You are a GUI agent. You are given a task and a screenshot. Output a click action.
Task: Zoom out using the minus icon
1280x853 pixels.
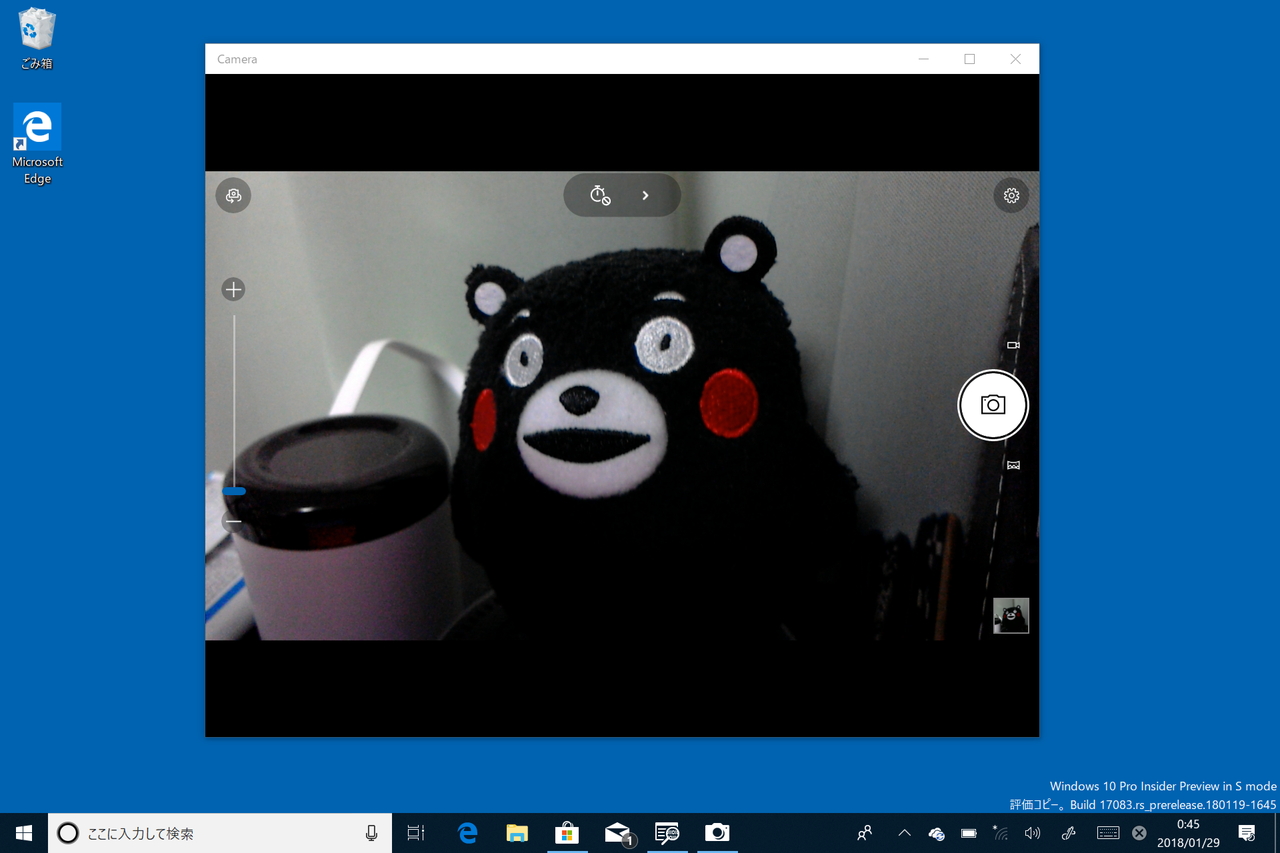[x=233, y=521]
